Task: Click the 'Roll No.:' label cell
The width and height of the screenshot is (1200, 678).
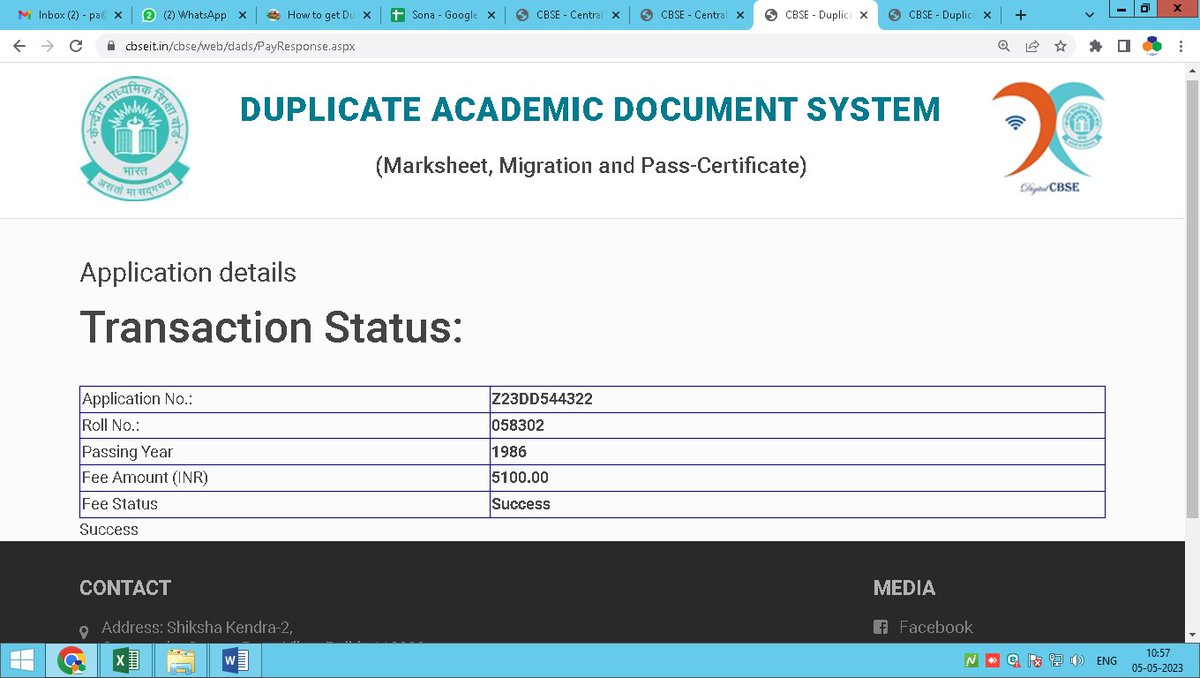Action: (x=284, y=425)
